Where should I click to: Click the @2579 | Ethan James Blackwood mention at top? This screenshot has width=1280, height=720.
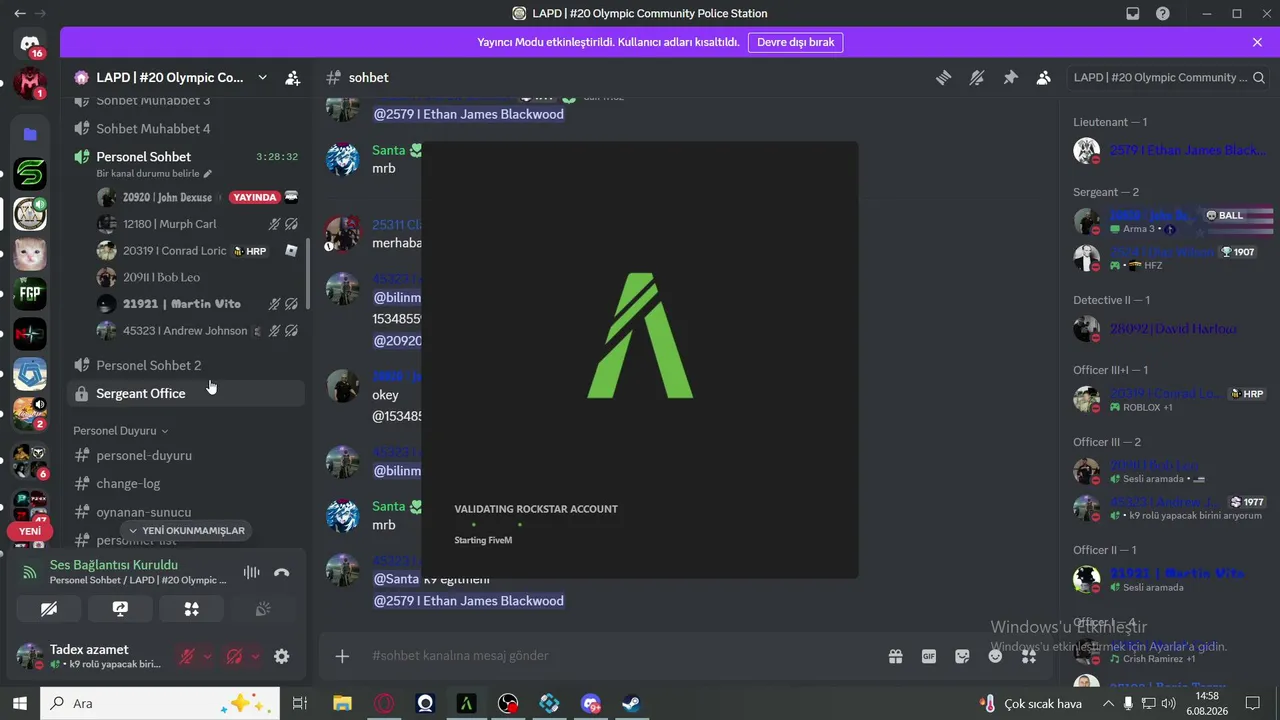[469, 114]
